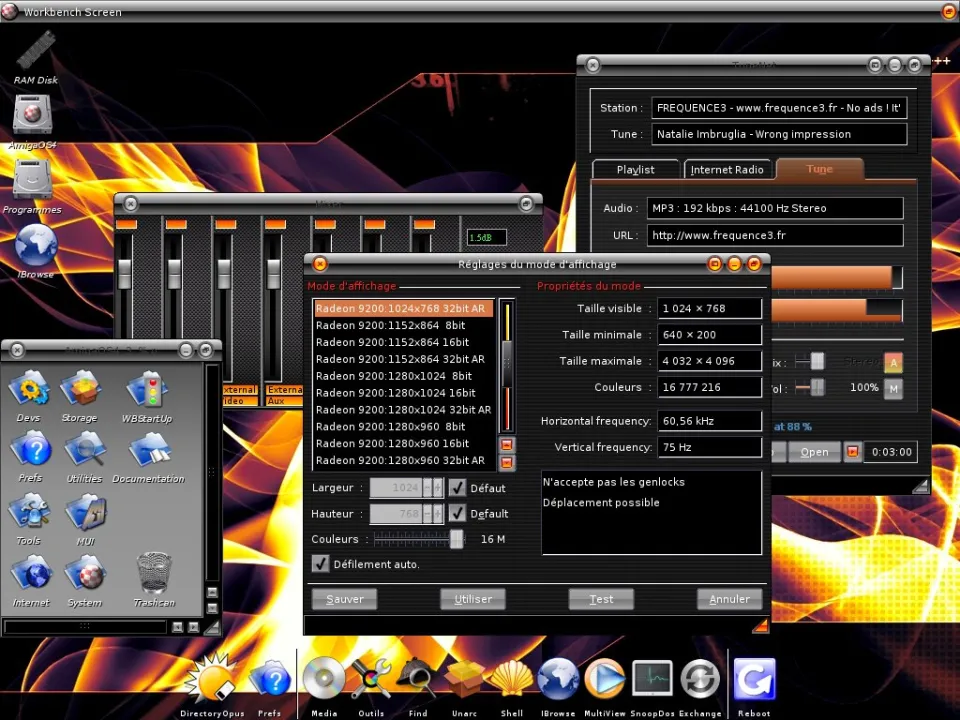Screen dimensions: 960x720
Task: Open the IBrowse globe icon on desktop
Action: point(36,245)
